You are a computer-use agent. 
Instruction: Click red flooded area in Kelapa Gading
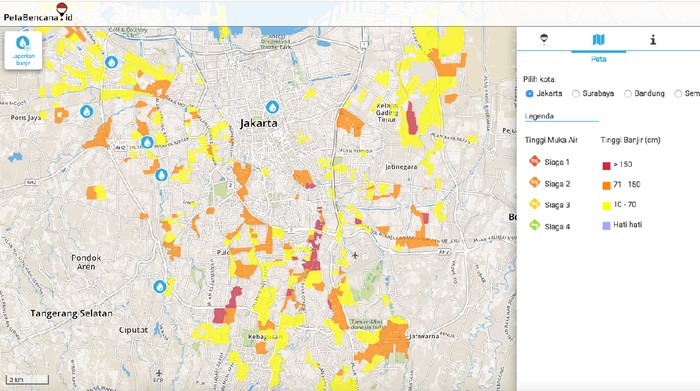coord(412,118)
